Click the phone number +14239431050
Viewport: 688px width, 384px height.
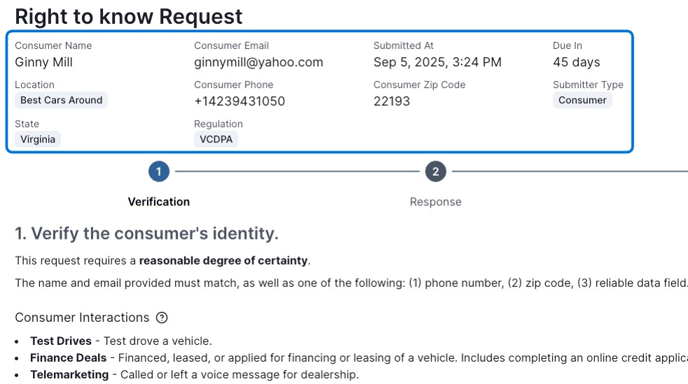[x=240, y=101]
